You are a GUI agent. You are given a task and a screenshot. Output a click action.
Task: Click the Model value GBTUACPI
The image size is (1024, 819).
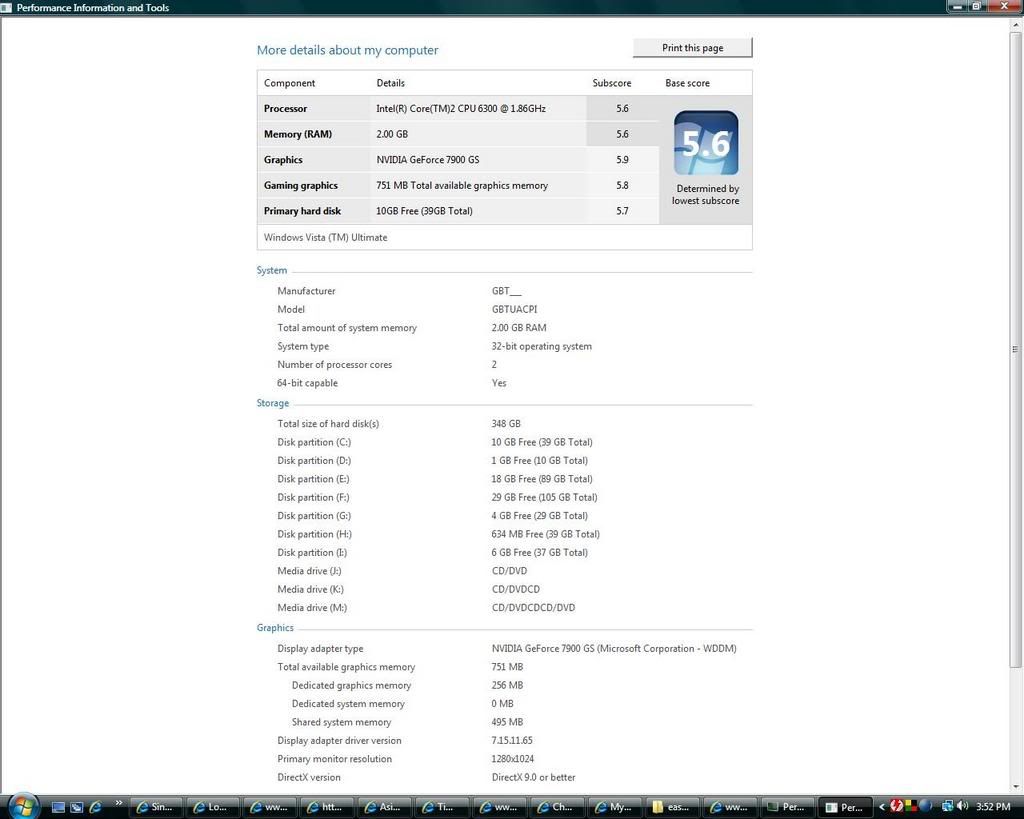[515, 310]
